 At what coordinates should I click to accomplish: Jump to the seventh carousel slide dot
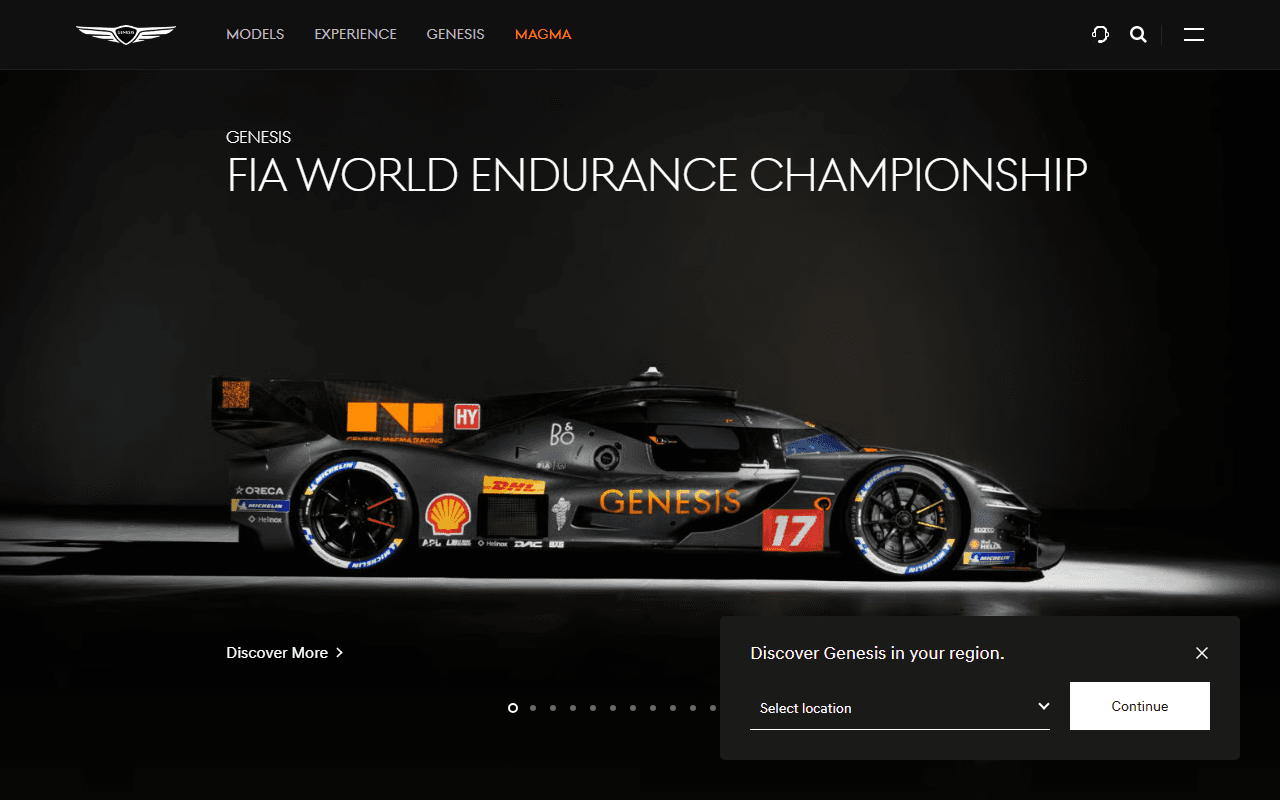tap(633, 708)
